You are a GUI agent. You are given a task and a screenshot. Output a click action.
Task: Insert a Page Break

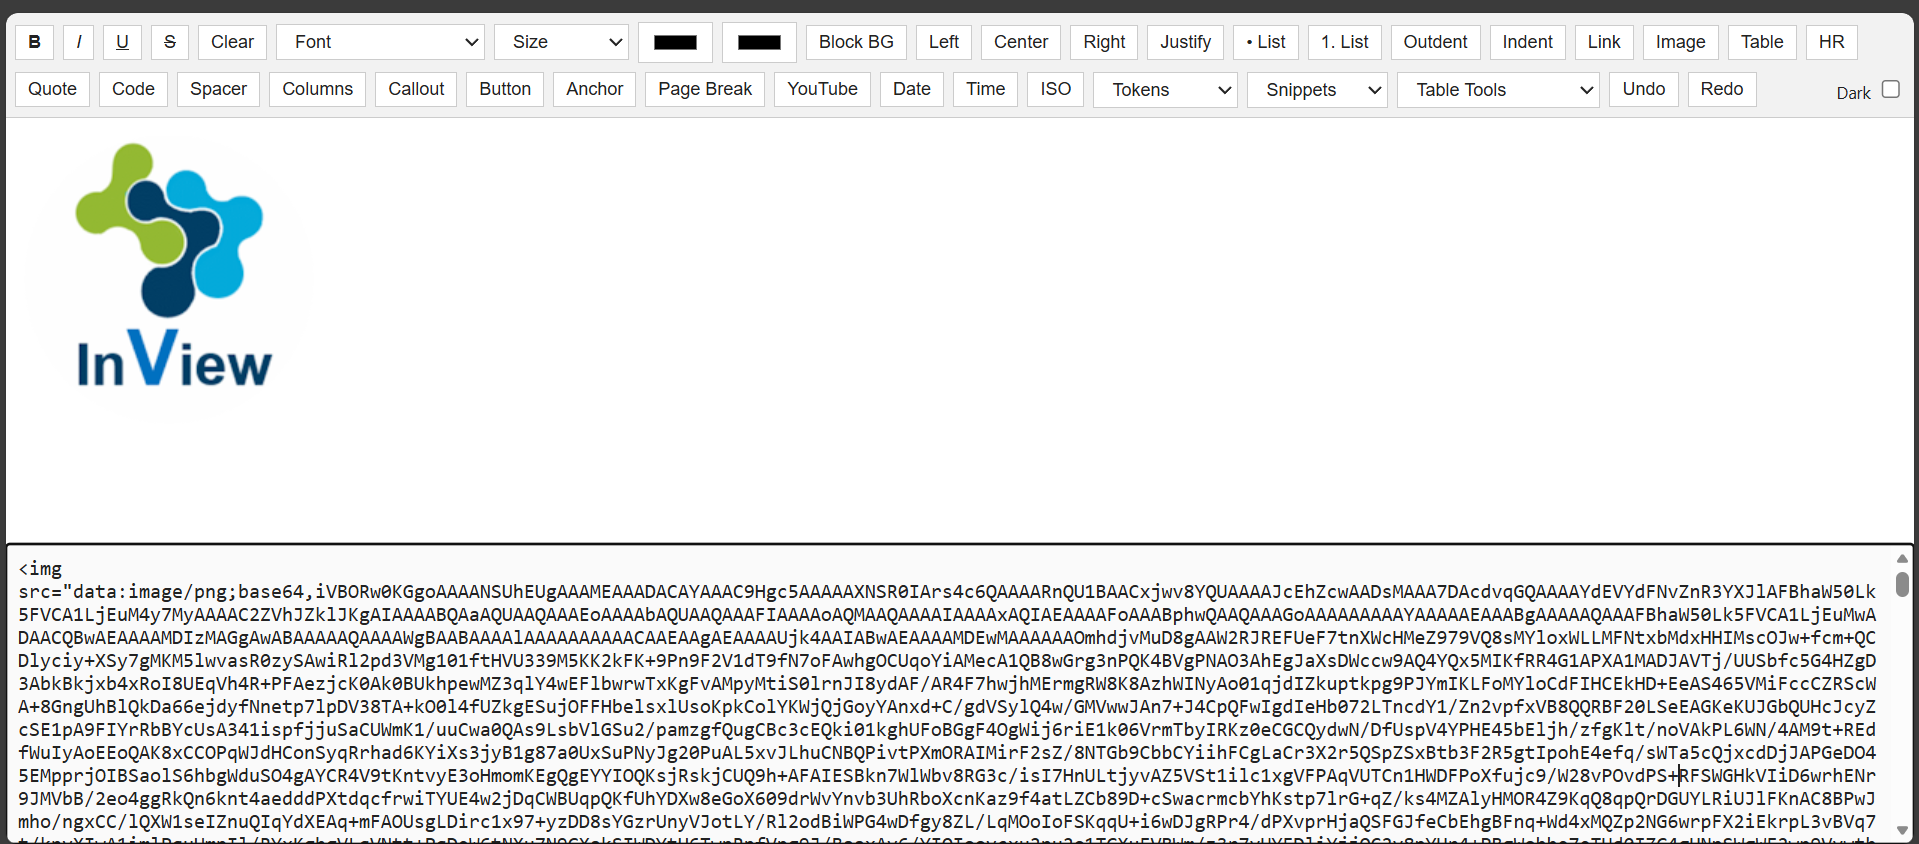[705, 89]
